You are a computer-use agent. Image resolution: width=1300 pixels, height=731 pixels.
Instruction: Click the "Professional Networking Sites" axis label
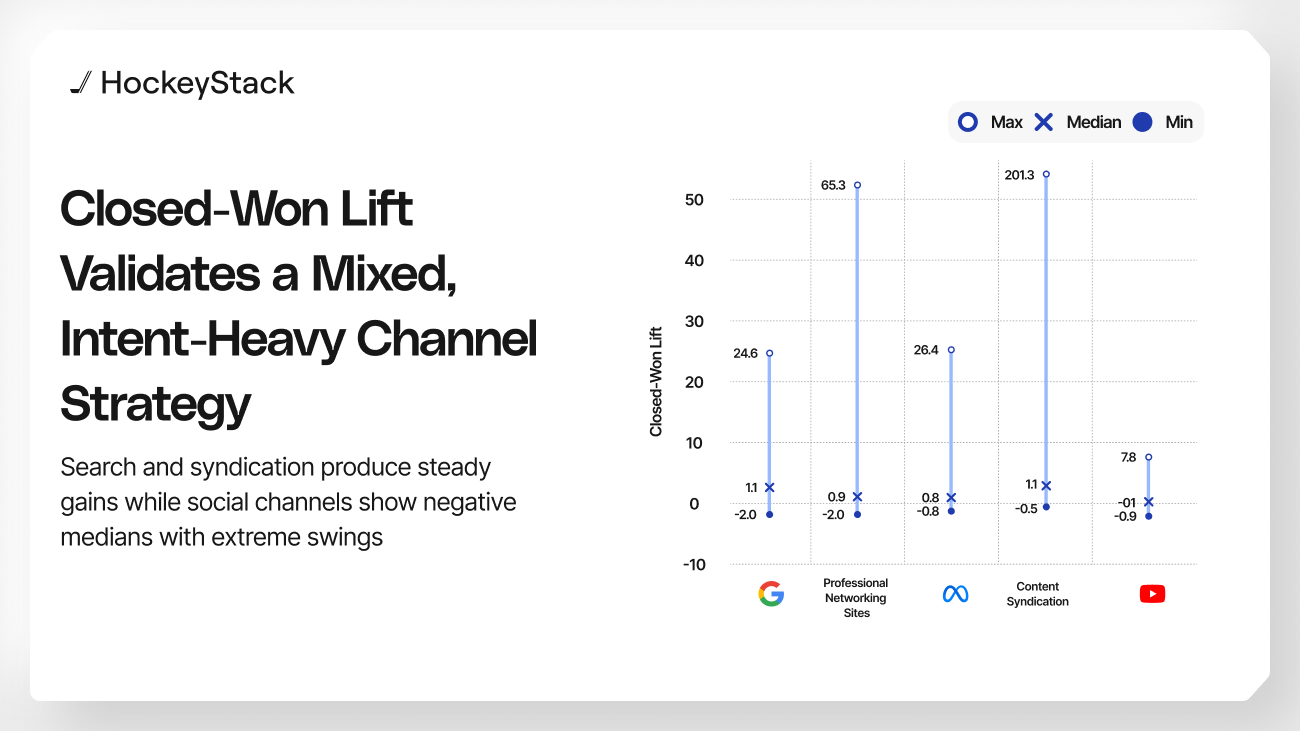[856, 598]
